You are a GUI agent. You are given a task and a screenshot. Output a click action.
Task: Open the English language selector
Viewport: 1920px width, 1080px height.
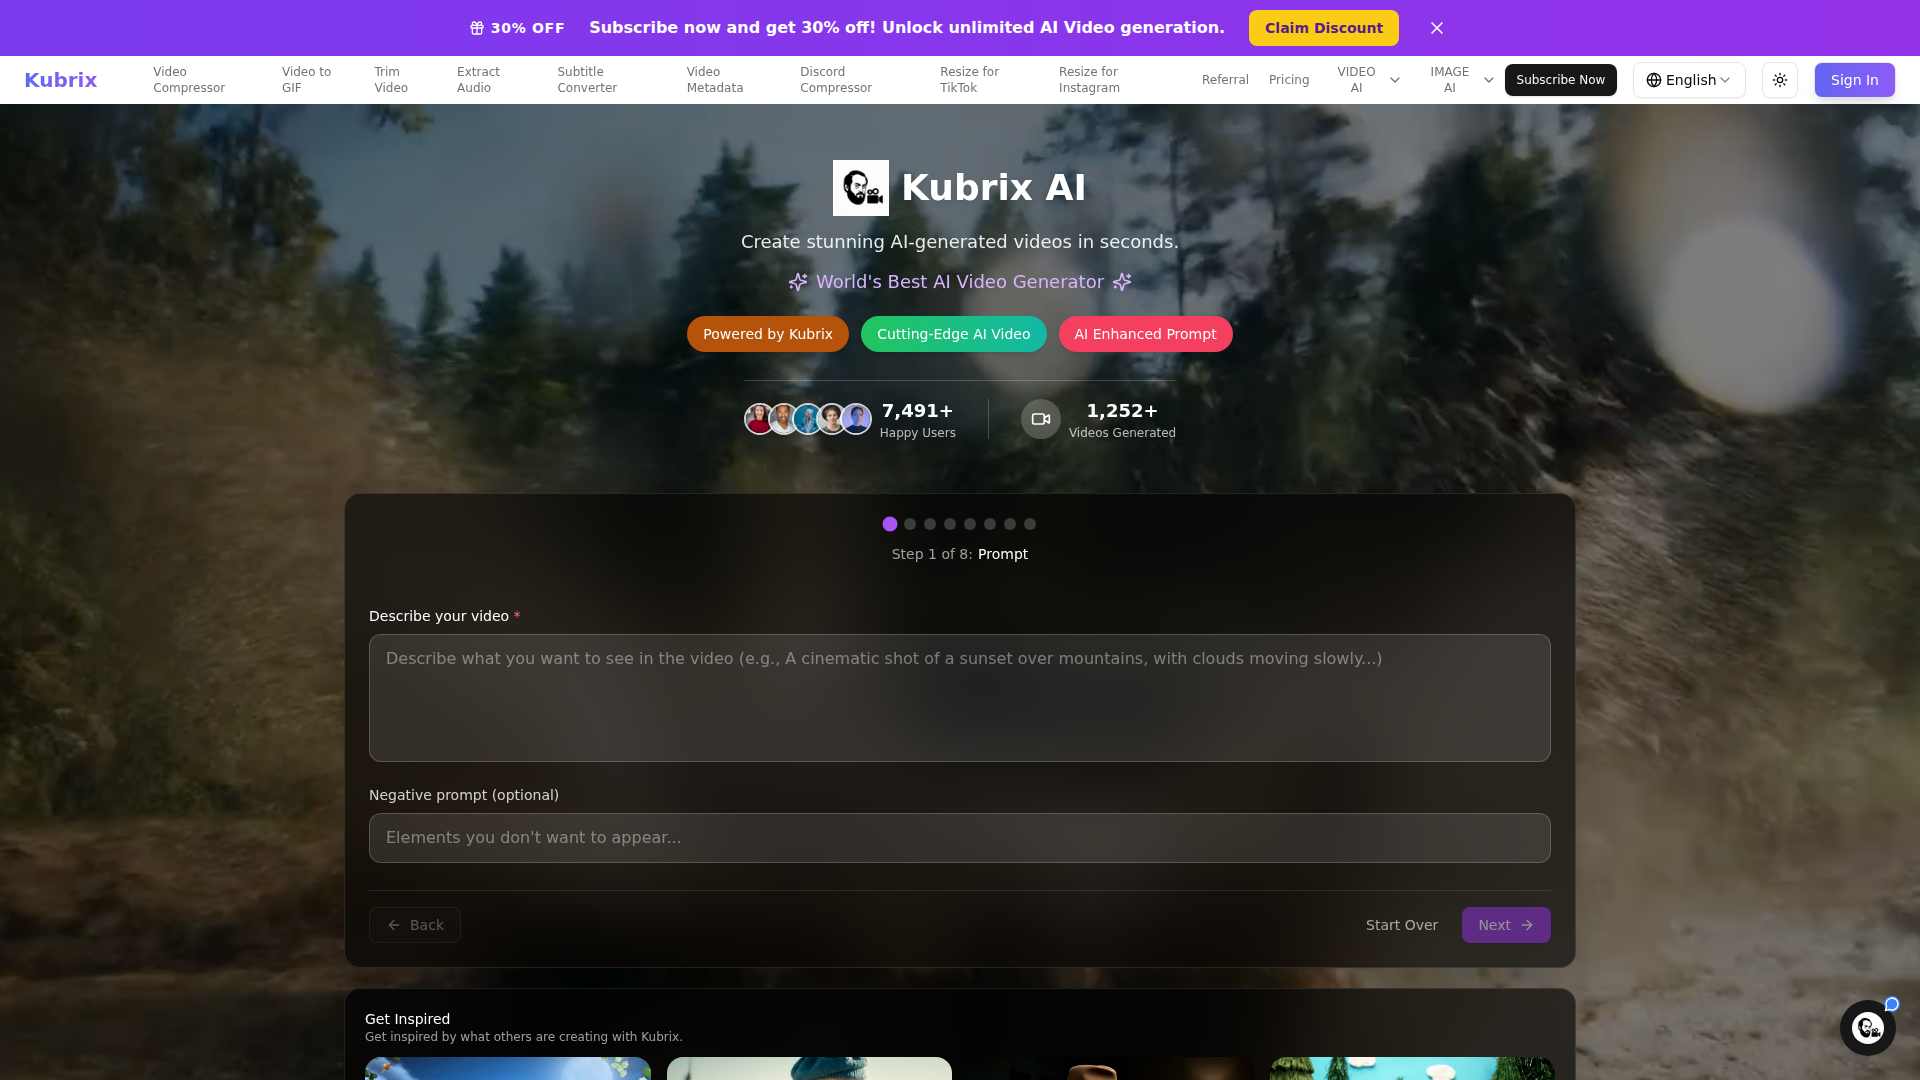click(1688, 80)
